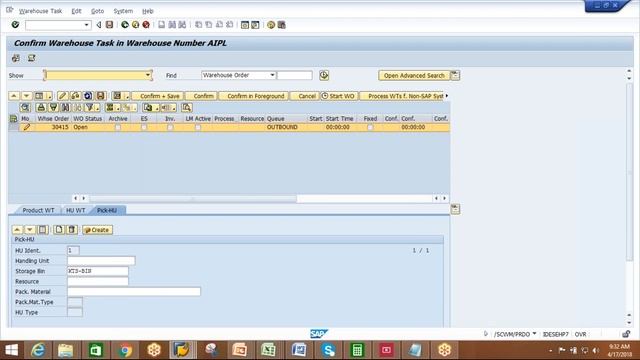This screenshot has height=360, width=640.
Task: Open Skype from the Windows taskbar
Action: coord(328,350)
